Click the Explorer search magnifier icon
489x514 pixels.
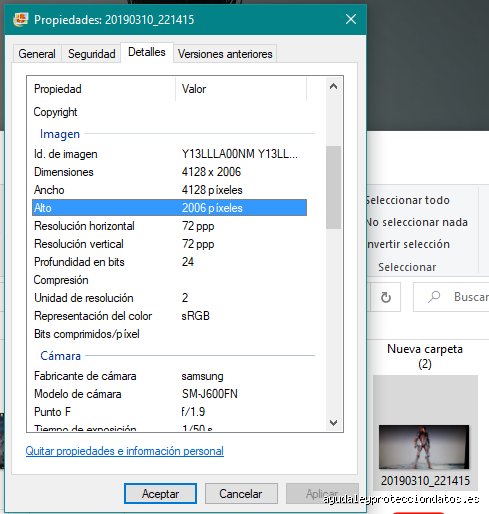(x=434, y=296)
